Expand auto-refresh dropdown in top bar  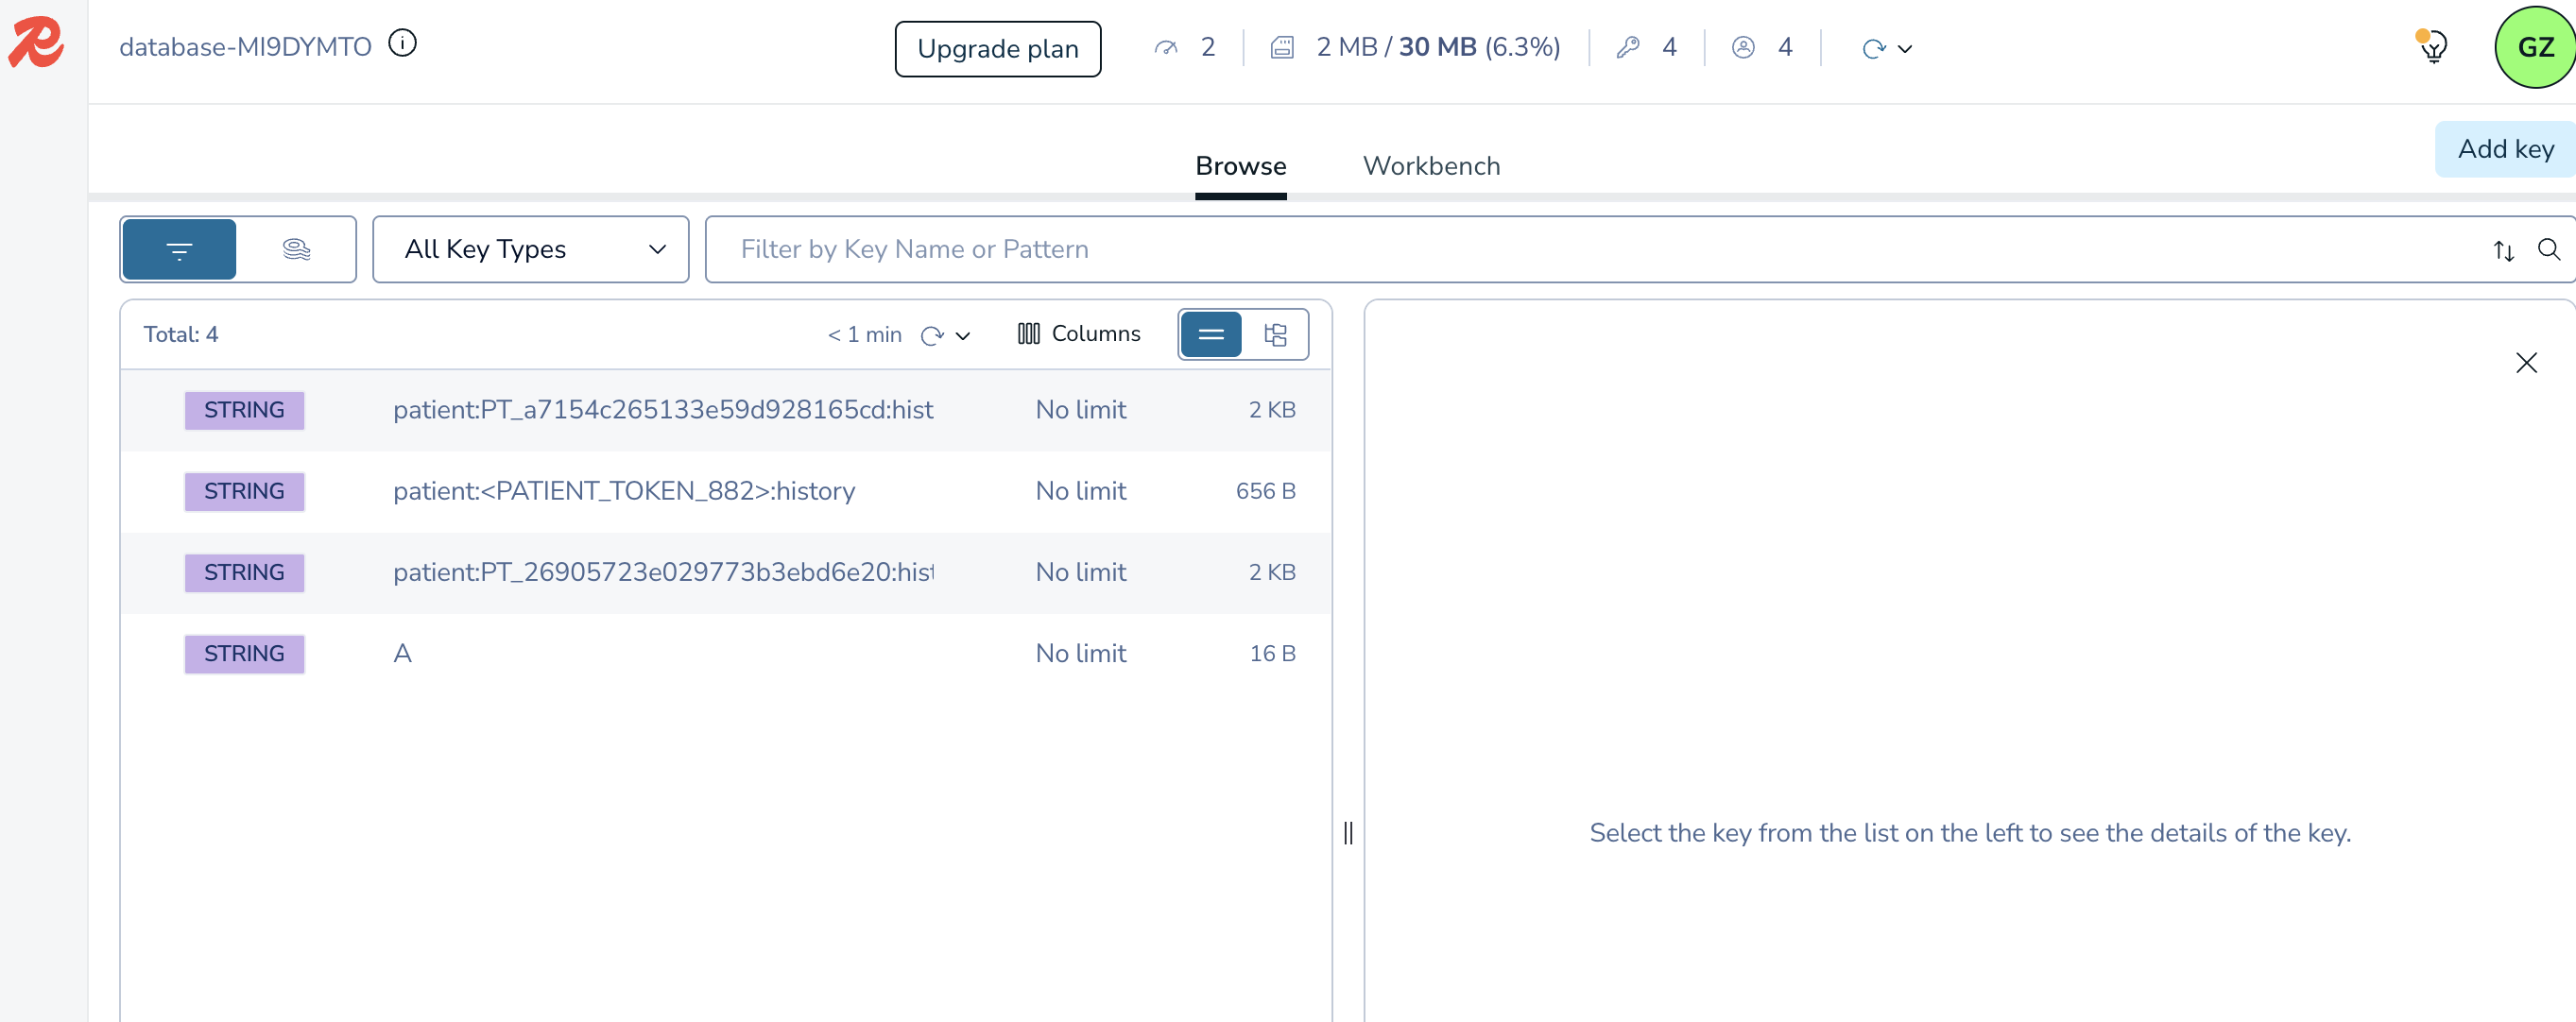tap(1904, 48)
